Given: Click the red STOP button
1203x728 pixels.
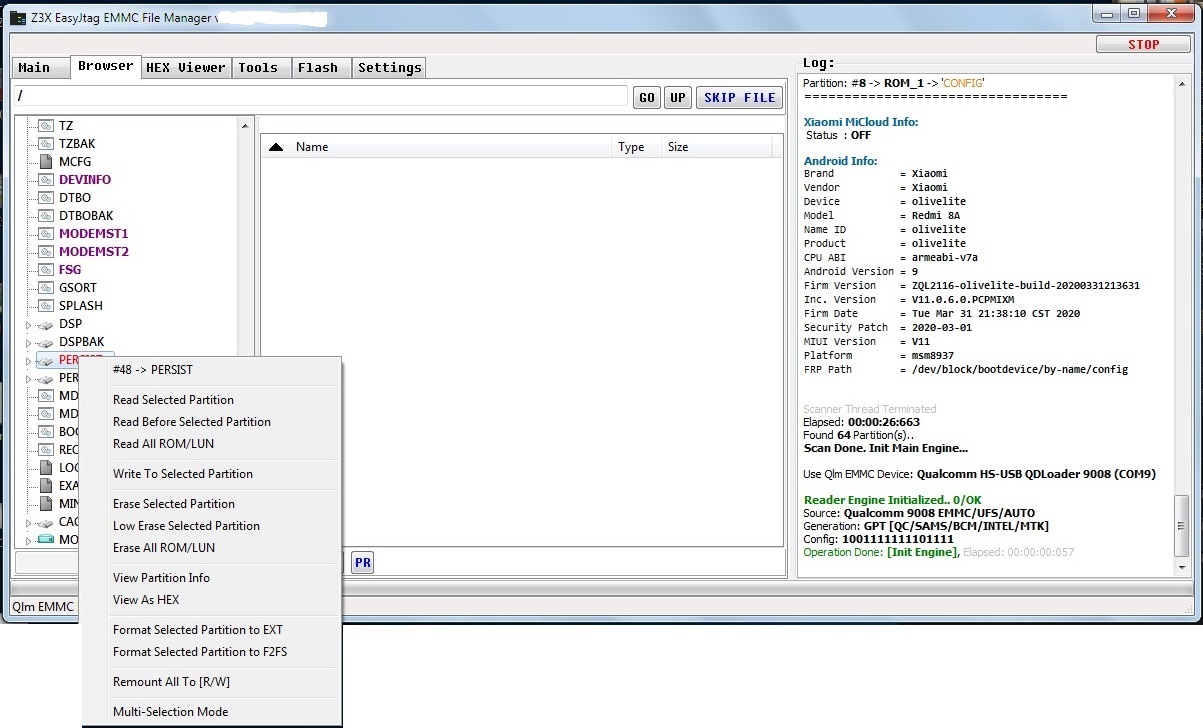Looking at the screenshot, I should pos(1142,45).
